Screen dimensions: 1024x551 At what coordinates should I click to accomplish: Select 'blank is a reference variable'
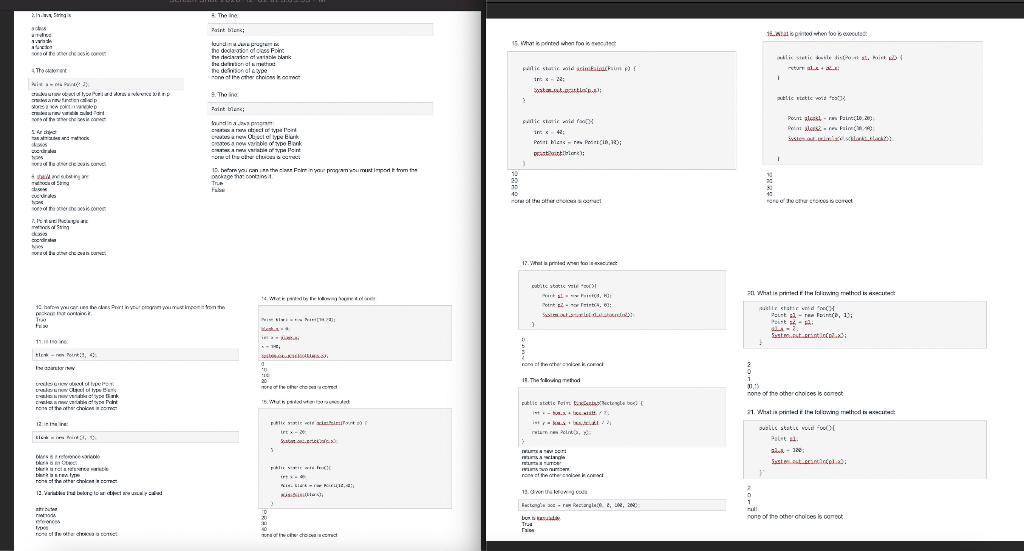click(x=67, y=456)
